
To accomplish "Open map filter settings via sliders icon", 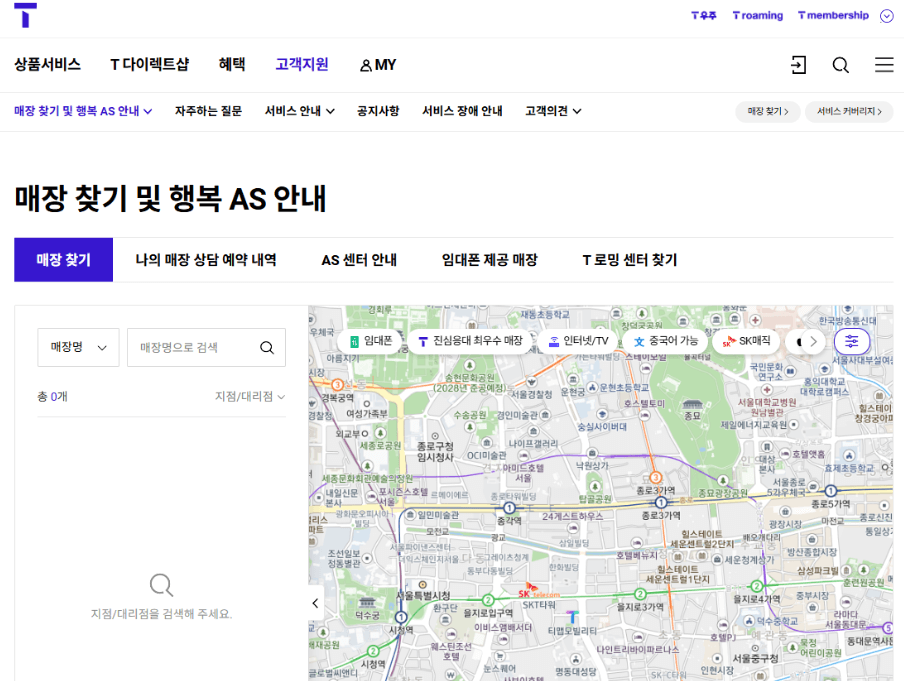I will (851, 341).
